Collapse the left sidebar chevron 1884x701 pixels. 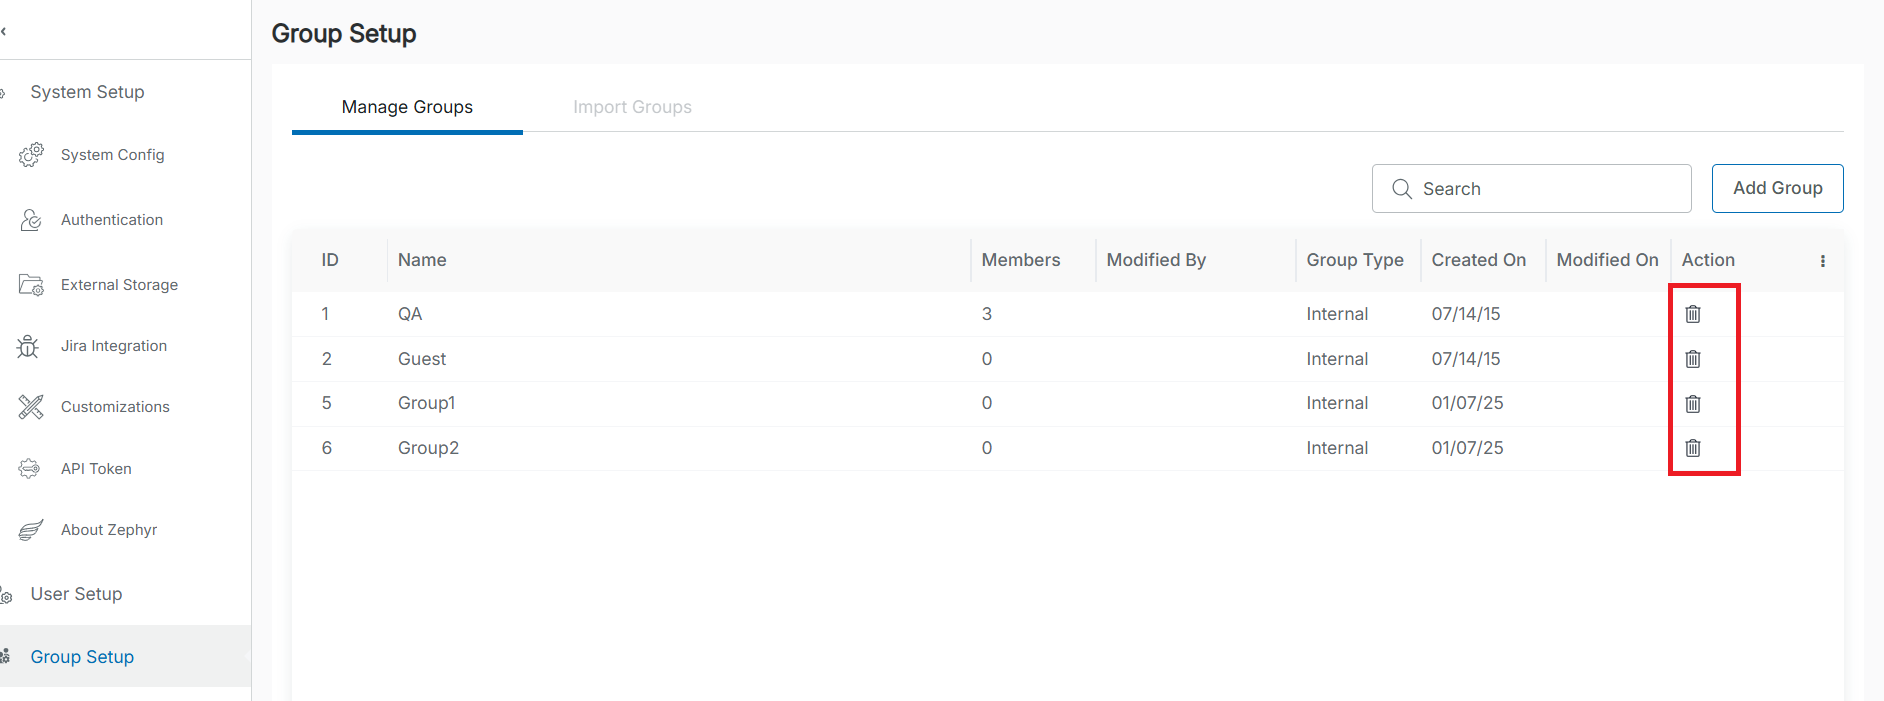pos(5,31)
